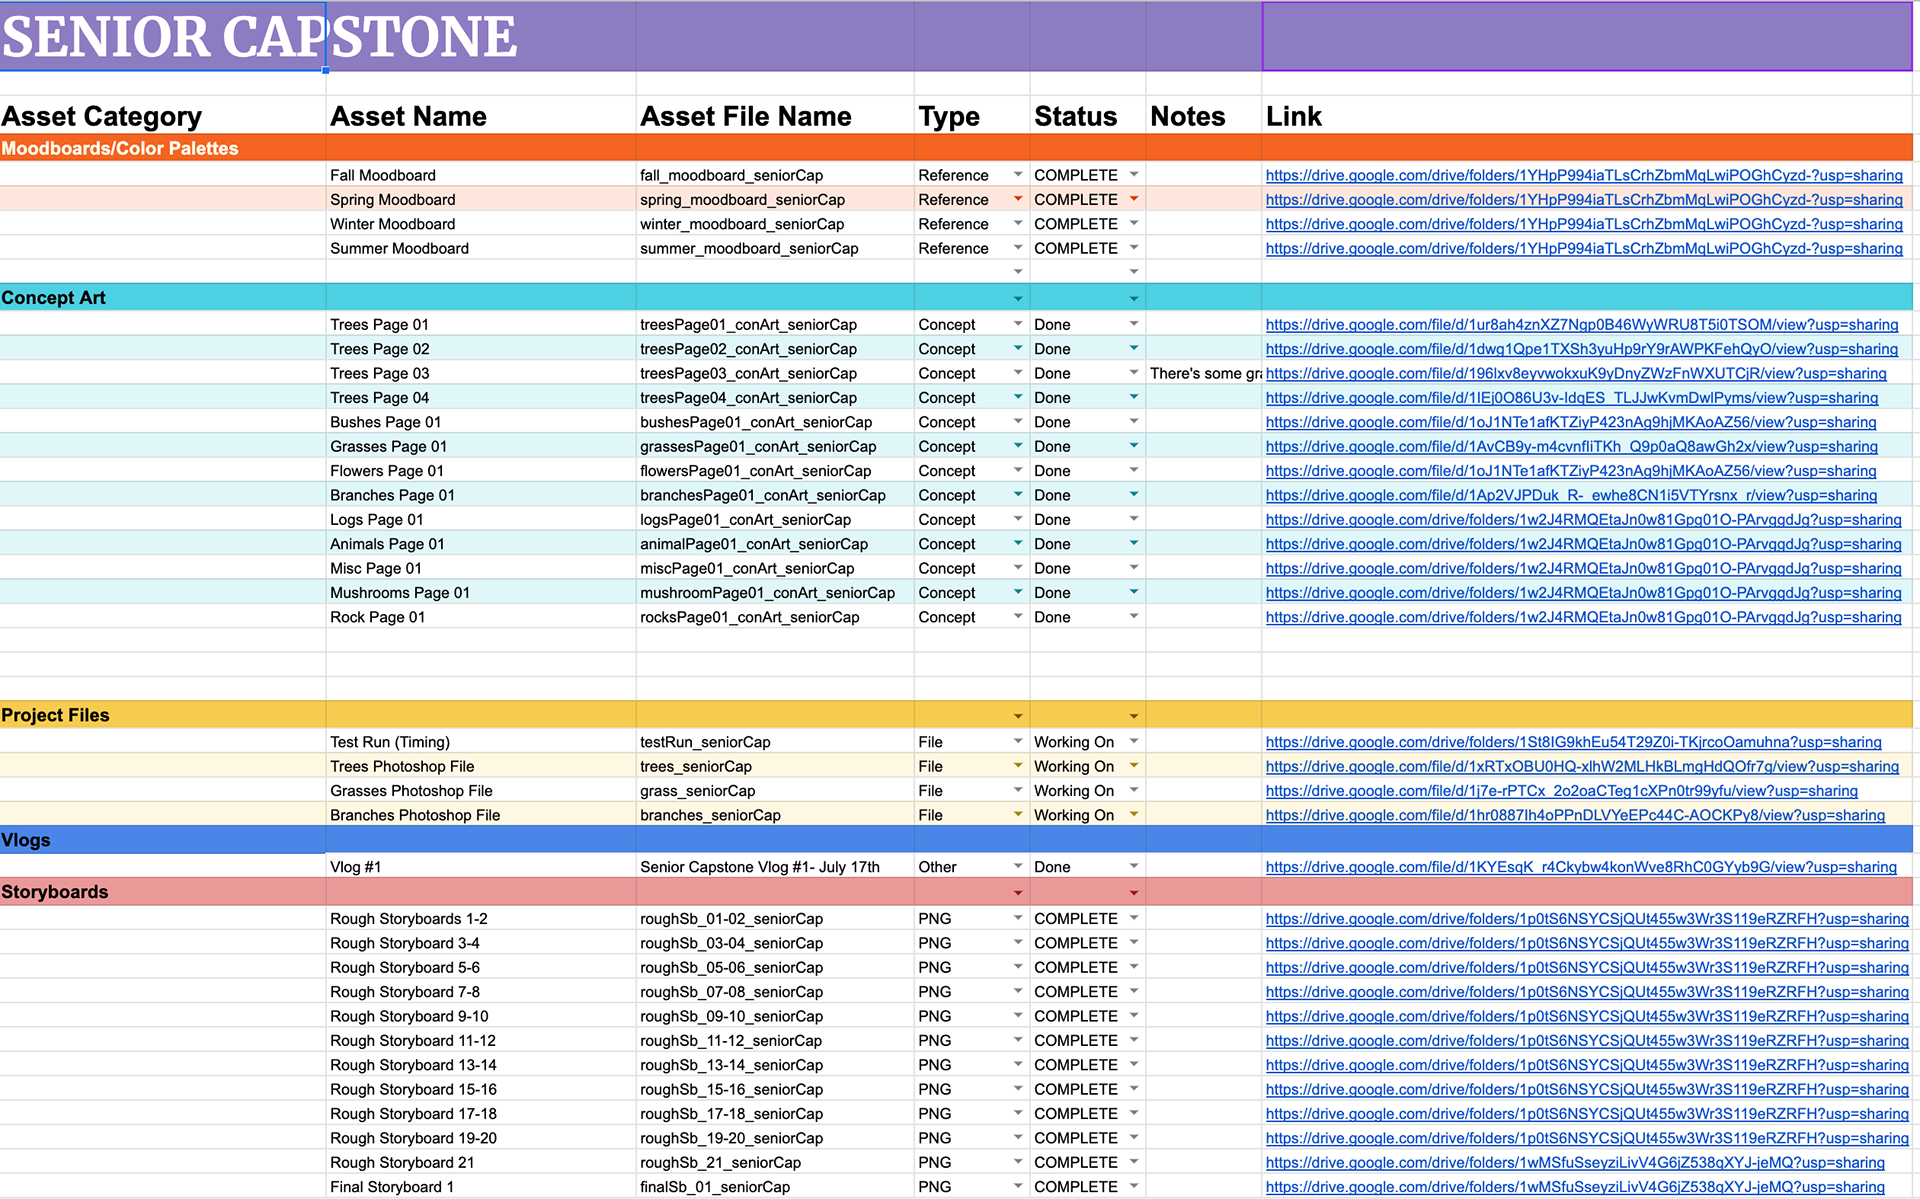Select the Asset File Name header cell
The height and width of the screenshot is (1199, 1920).
point(775,116)
